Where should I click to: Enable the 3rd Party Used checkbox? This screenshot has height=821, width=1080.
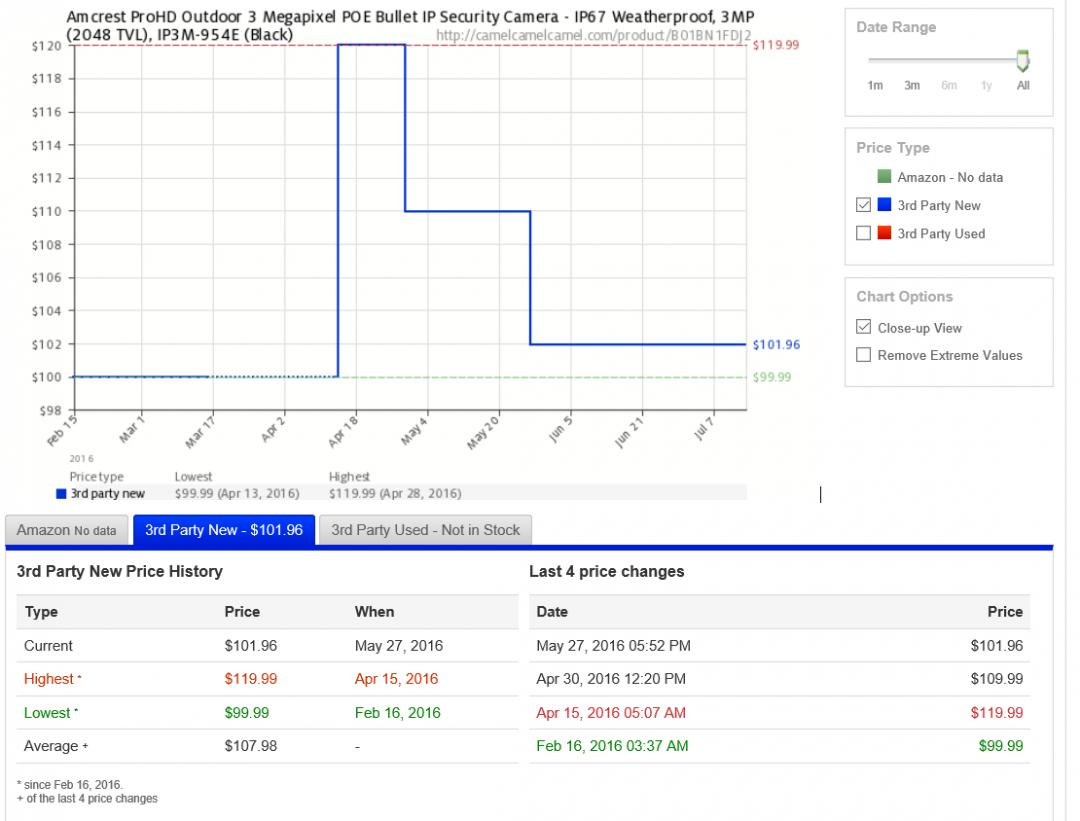click(x=864, y=234)
